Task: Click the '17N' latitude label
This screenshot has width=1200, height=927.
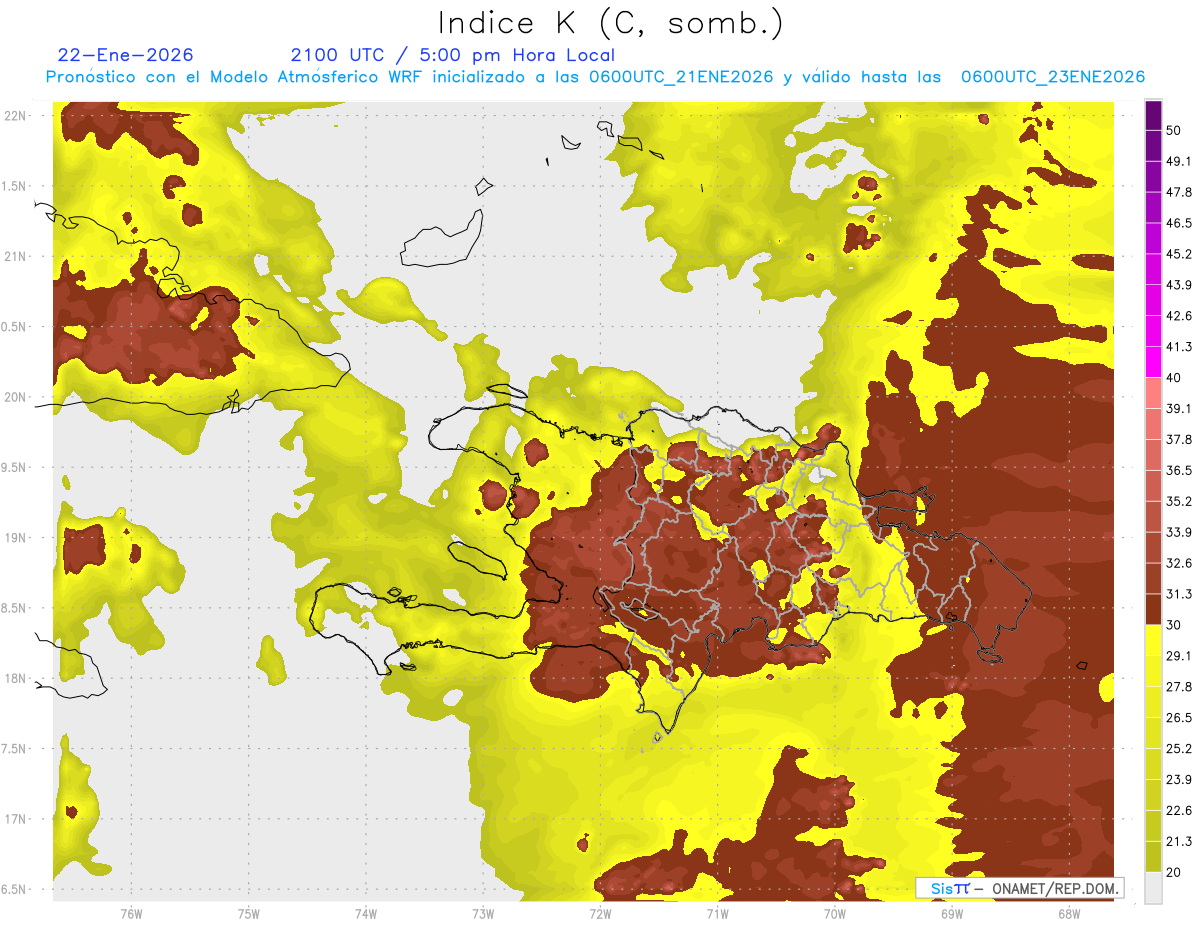Action: tap(14, 819)
